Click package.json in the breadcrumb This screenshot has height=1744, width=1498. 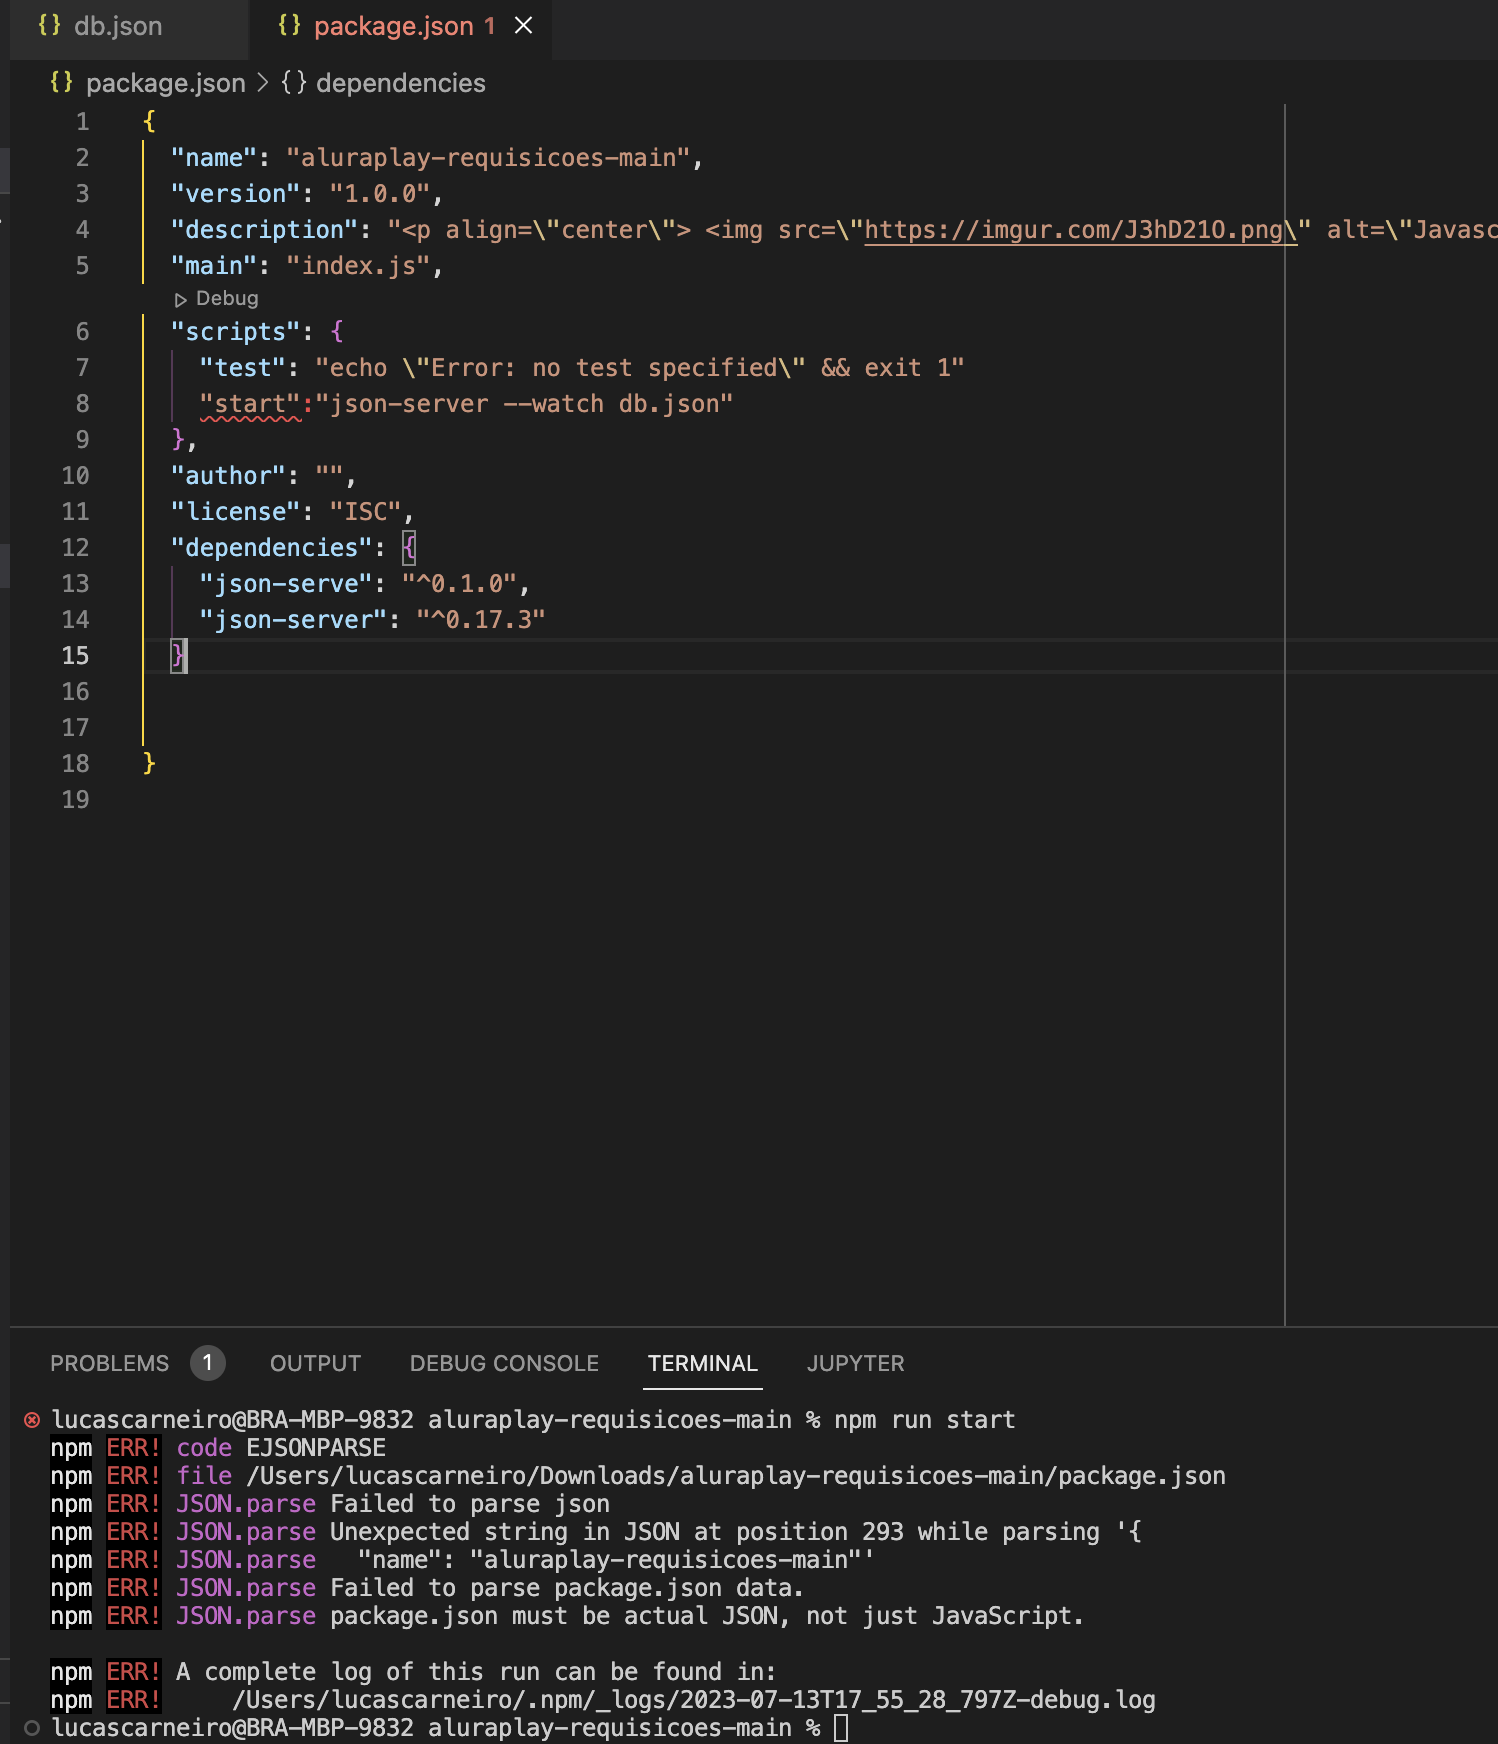coord(165,83)
